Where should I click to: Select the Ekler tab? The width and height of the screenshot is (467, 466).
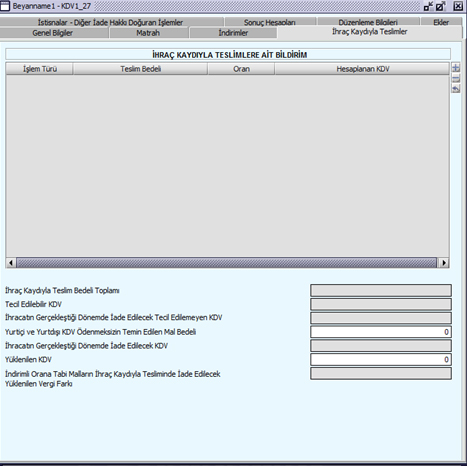click(x=441, y=22)
